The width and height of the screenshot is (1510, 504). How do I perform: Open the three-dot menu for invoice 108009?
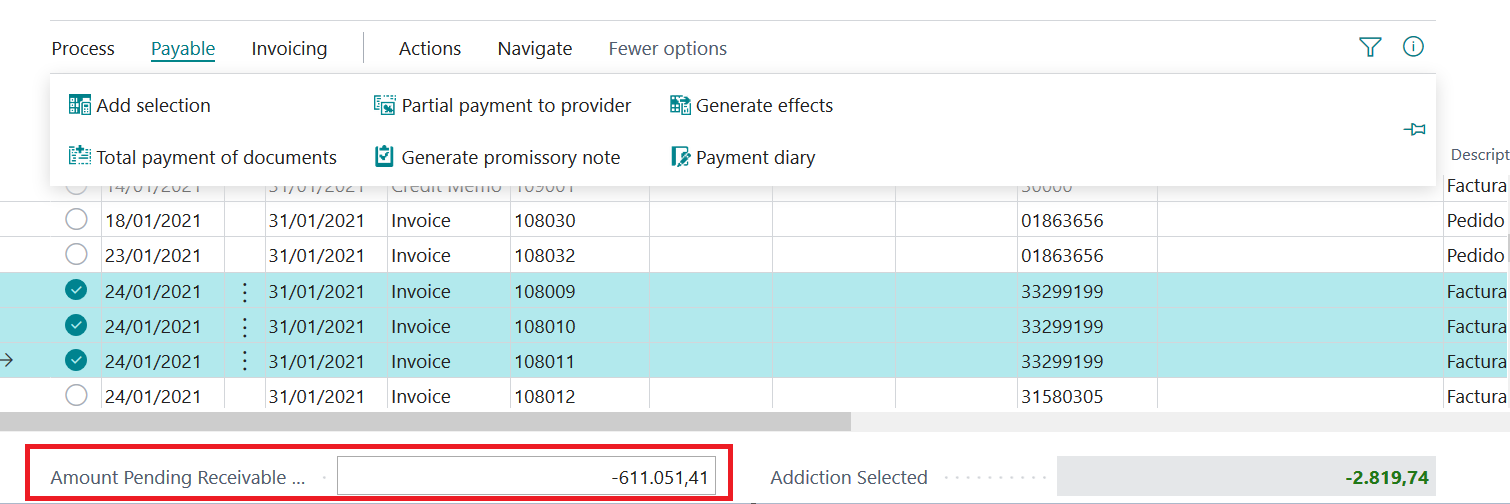(x=245, y=292)
